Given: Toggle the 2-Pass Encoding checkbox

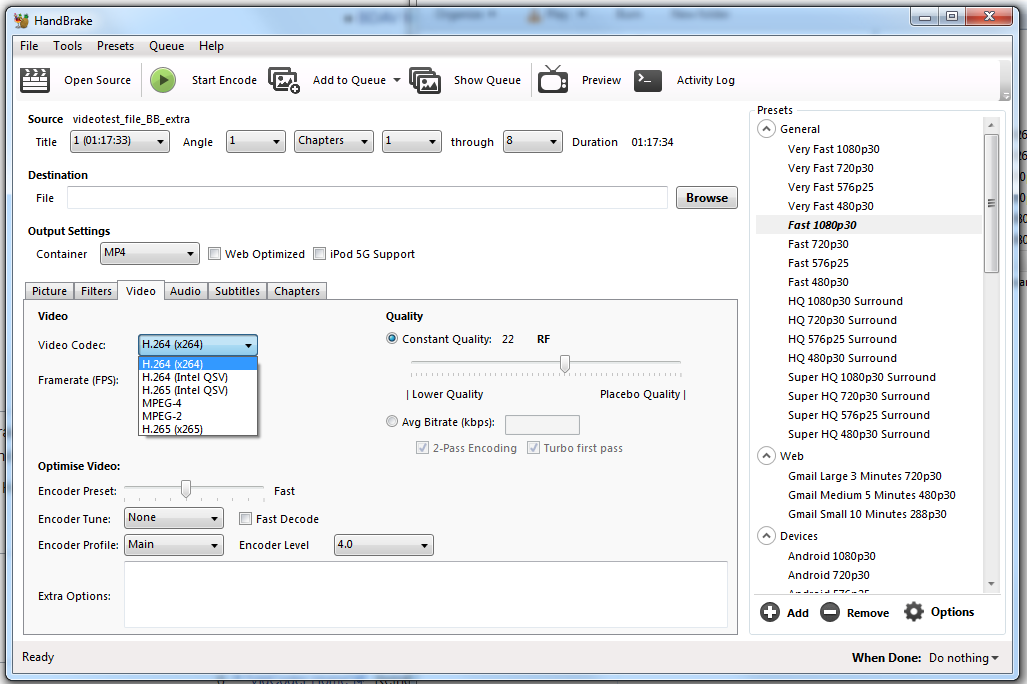Looking at the screenshot, I should pos(422,447).
